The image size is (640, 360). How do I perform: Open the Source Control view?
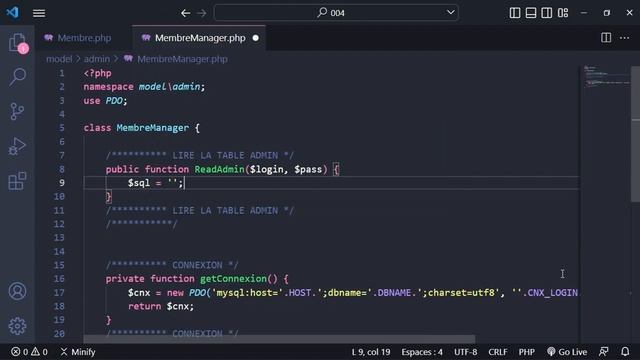pos(17,111)
